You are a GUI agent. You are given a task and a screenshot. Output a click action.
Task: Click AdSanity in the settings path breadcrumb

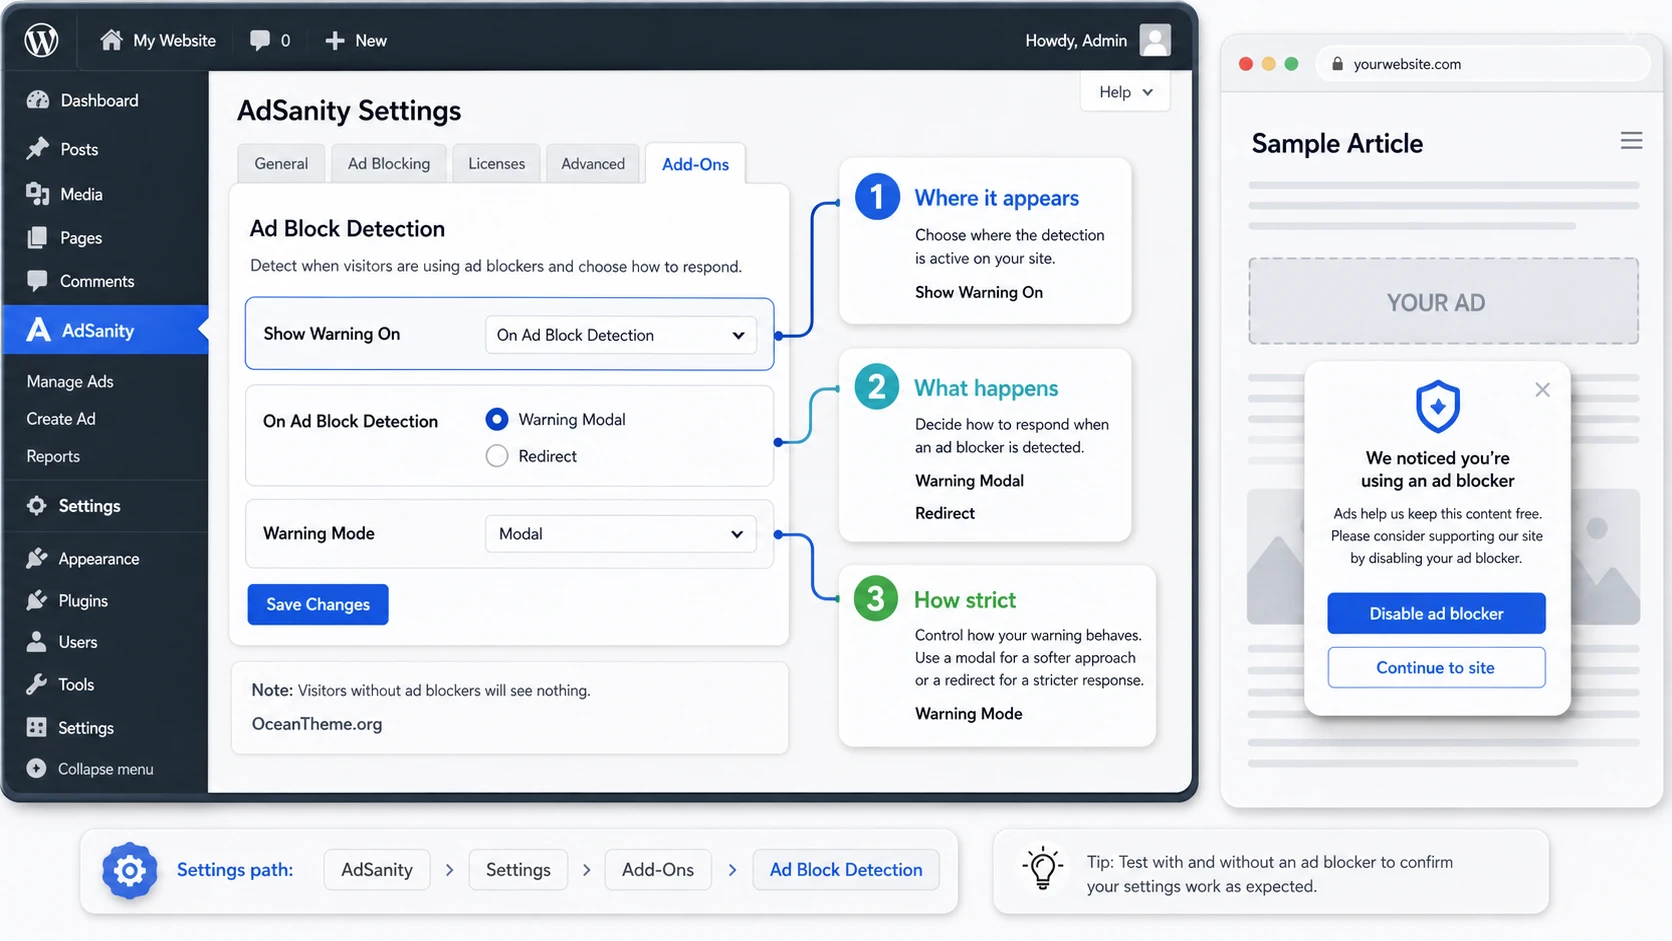pos(377,870)
